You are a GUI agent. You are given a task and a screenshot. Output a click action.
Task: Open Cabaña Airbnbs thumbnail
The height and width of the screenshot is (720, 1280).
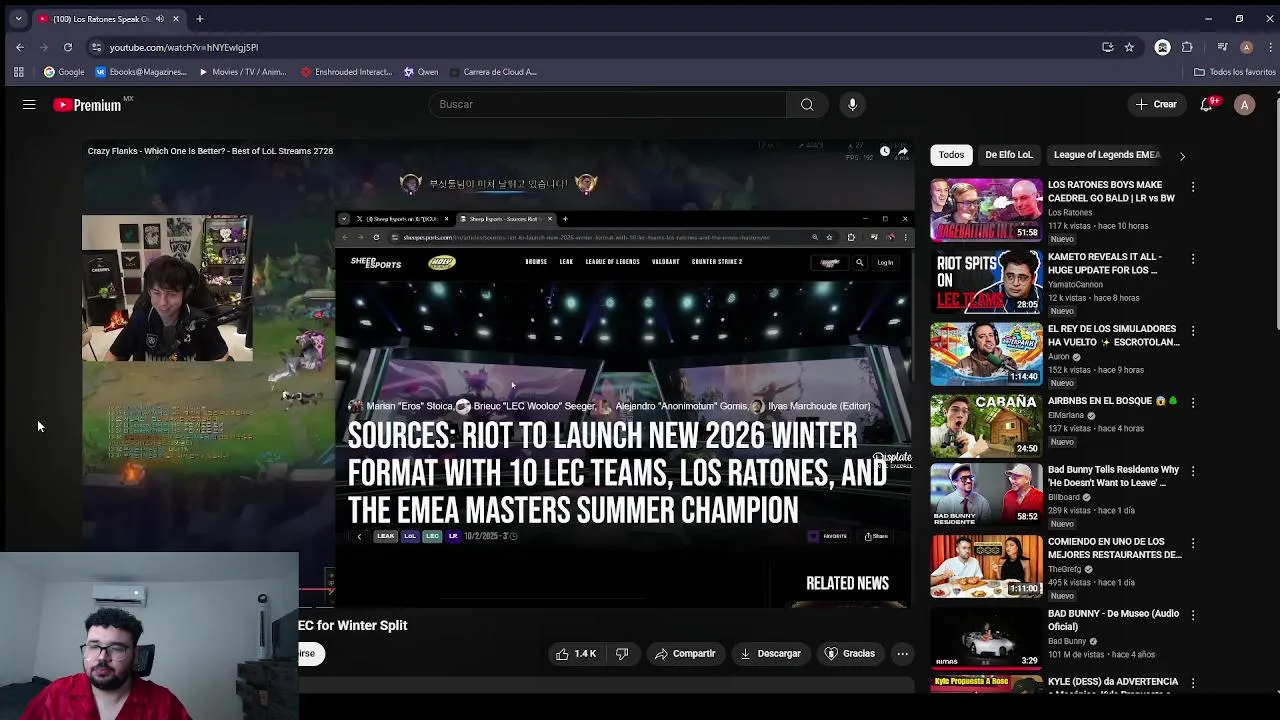pyautogui.click(x=986, y=426)
